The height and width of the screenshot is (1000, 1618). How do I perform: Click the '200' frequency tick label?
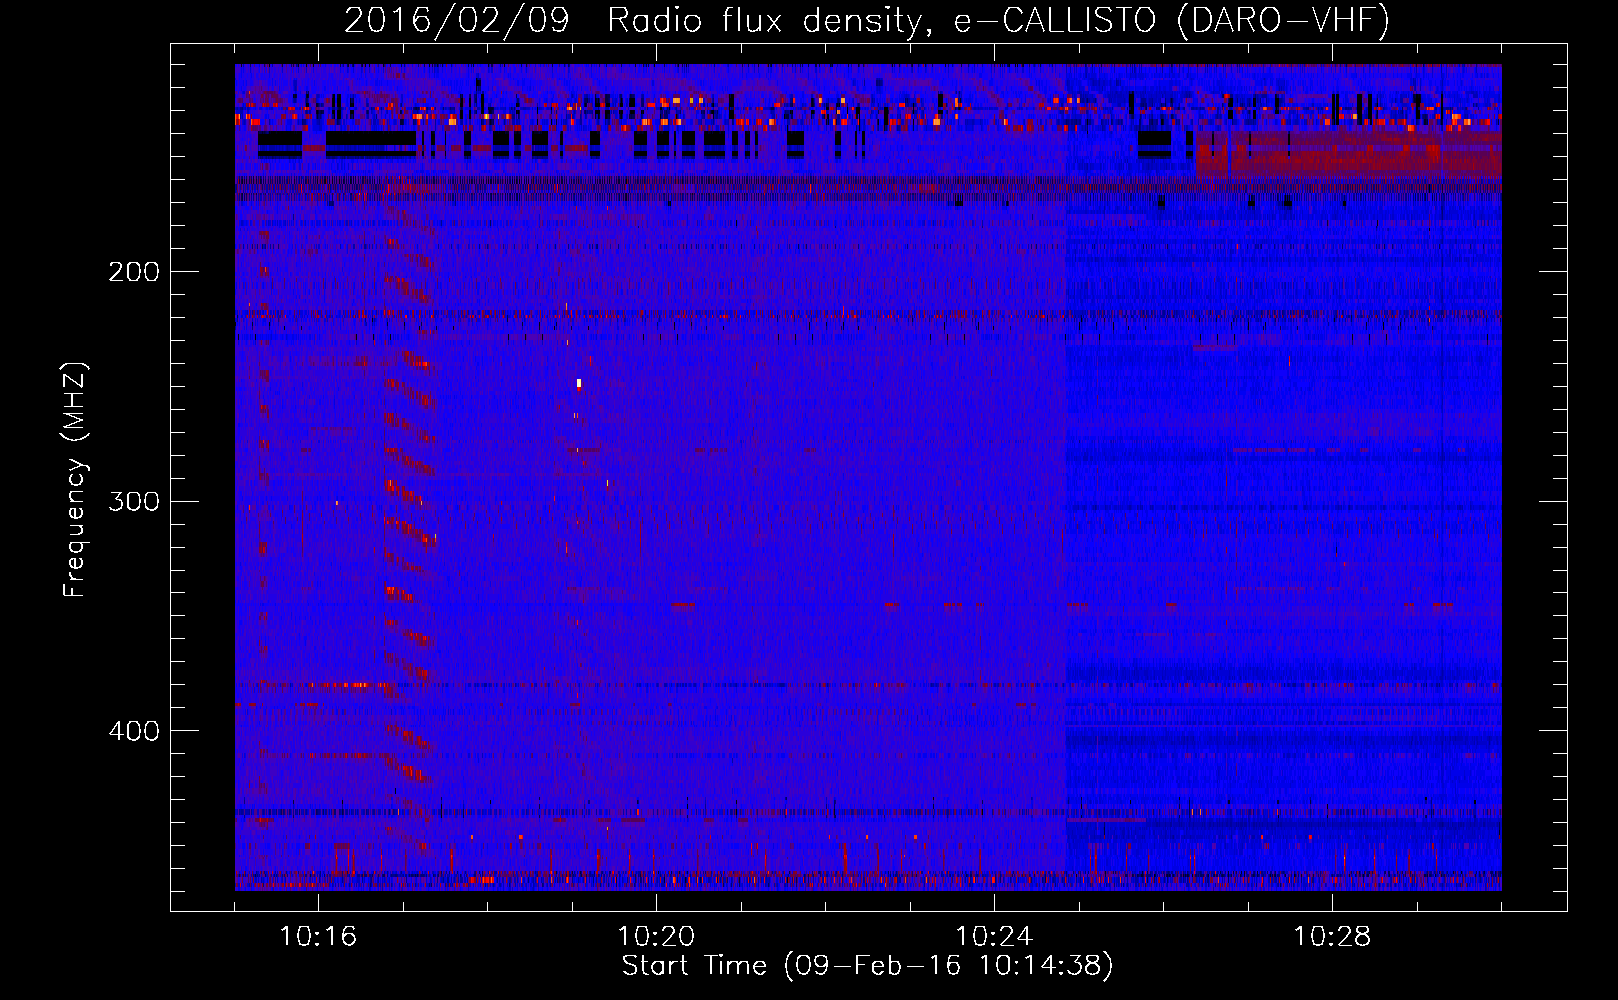point(133,272)
